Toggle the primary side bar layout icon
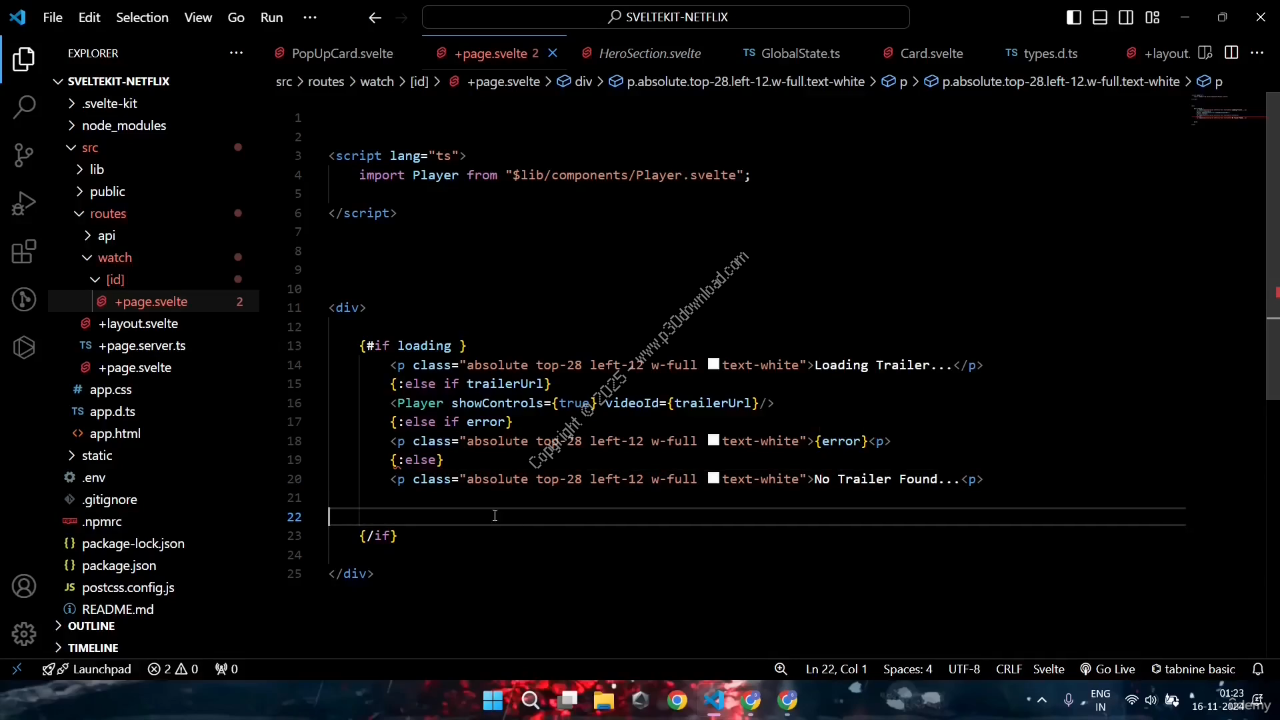 coord(1074,17)
